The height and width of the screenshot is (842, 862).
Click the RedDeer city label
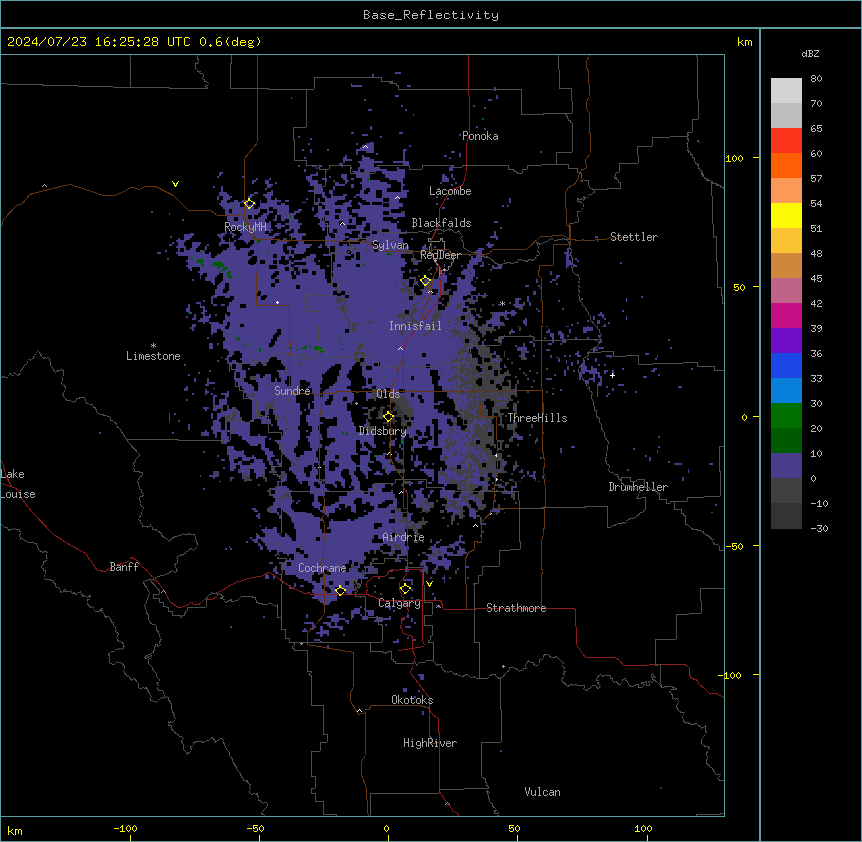(440, 255)
